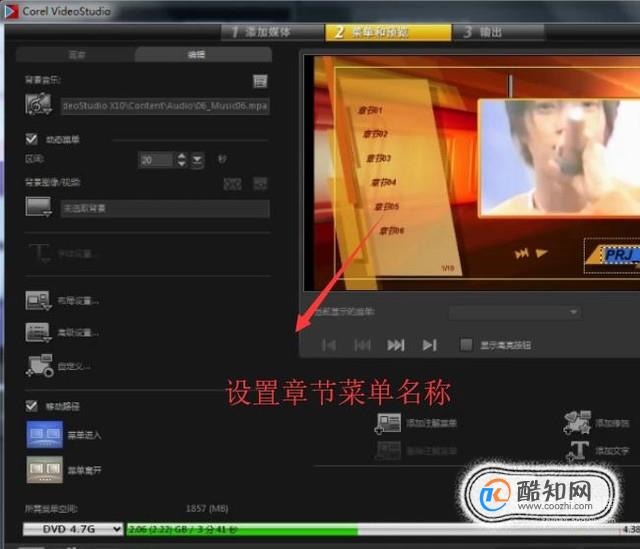640x549 pixels.
Task: Toggle the motion menu checkbox
Action: [x=32, y=139]
